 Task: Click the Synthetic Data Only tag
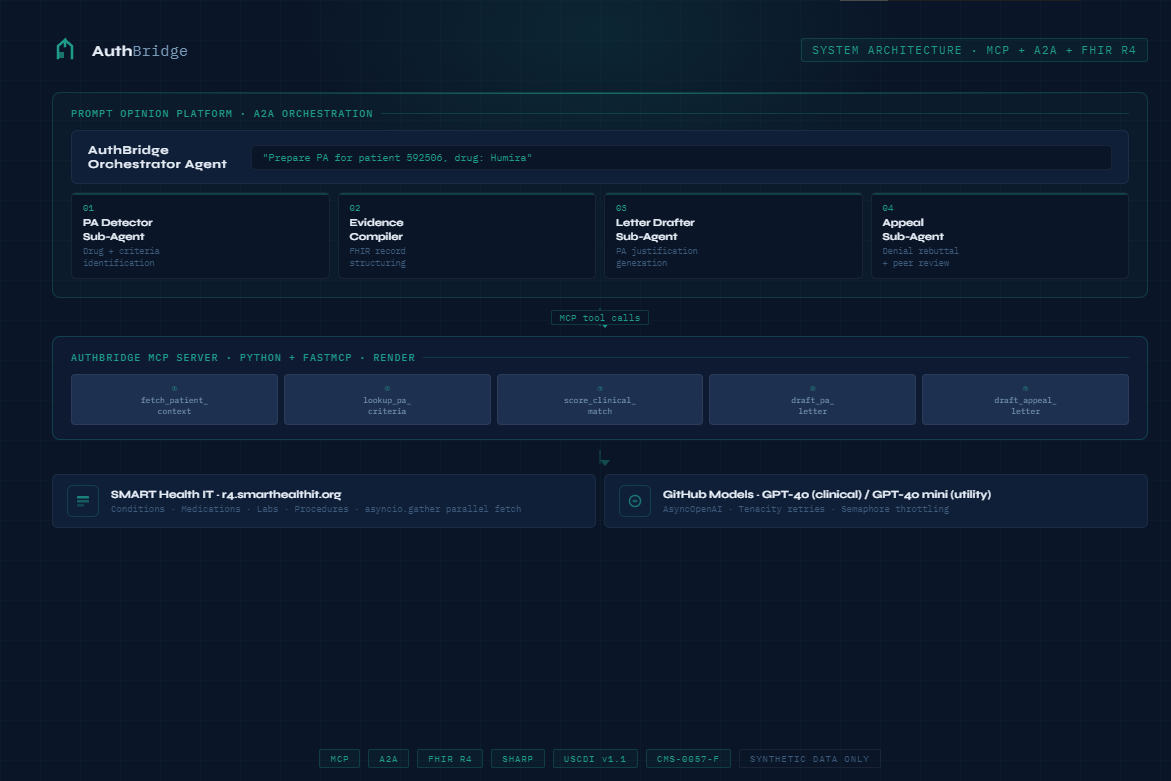pos(810,759)
